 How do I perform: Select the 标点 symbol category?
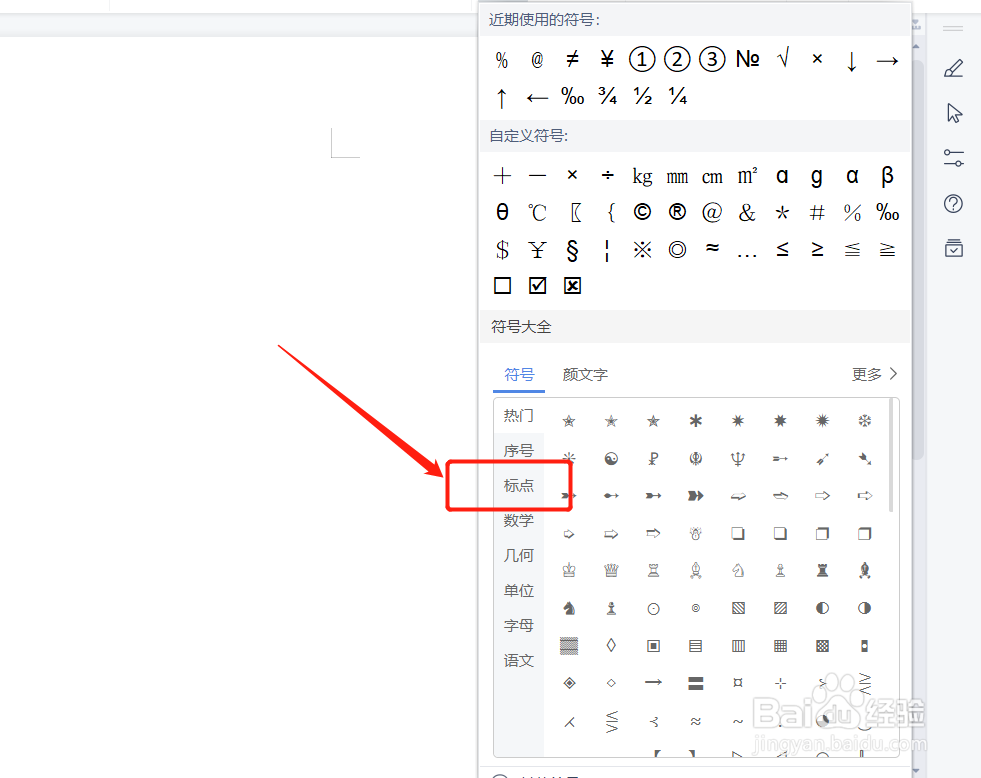tap(519, 485)
